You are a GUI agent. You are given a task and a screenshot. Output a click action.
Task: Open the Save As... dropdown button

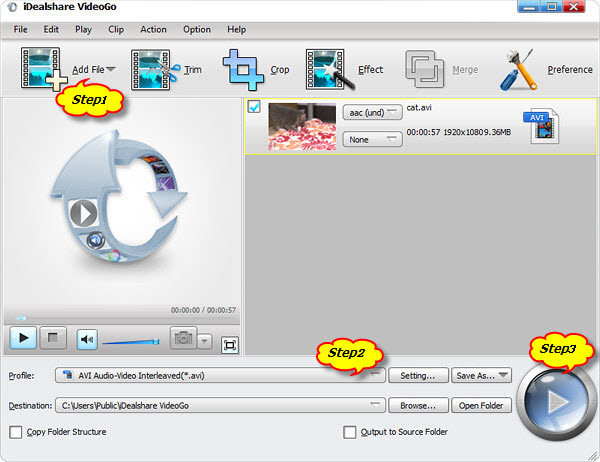[x=481, y=375]
